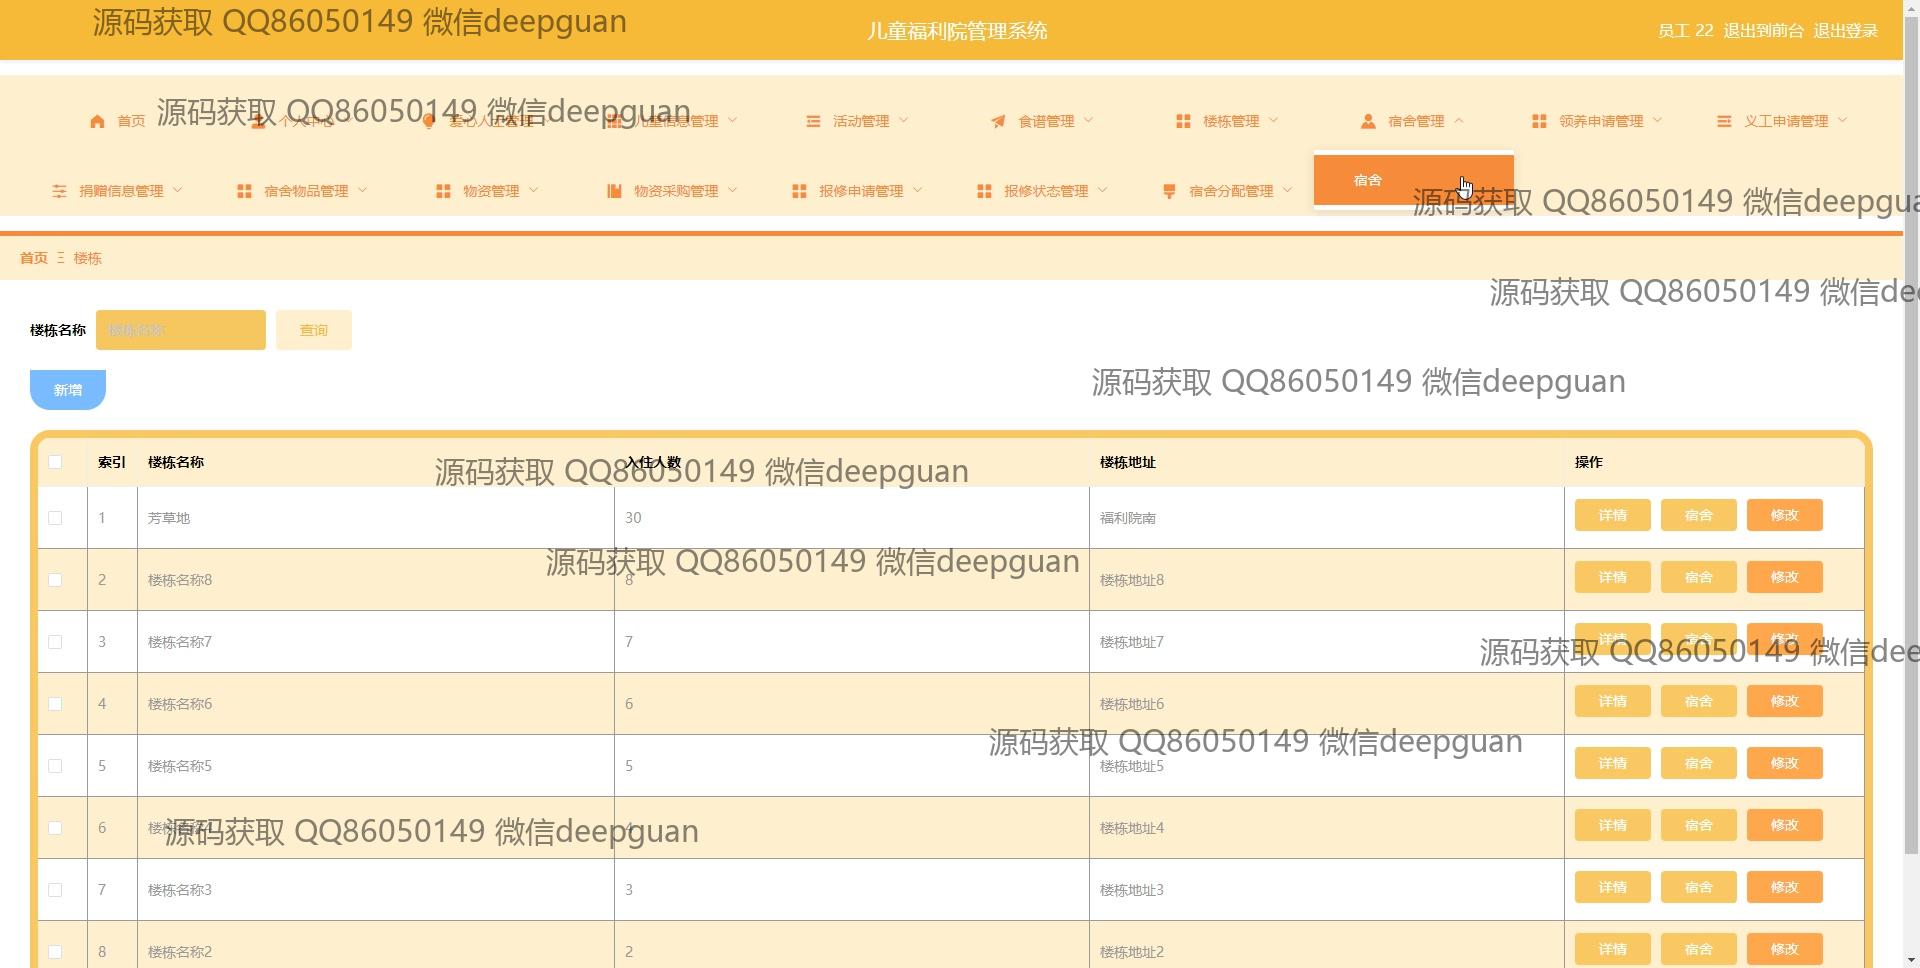Image resolution: width=1920 pixels, height=968 pixels.
Task: Expand the 领养申请管理 dropdown arrow
Action: point(1658,120)
